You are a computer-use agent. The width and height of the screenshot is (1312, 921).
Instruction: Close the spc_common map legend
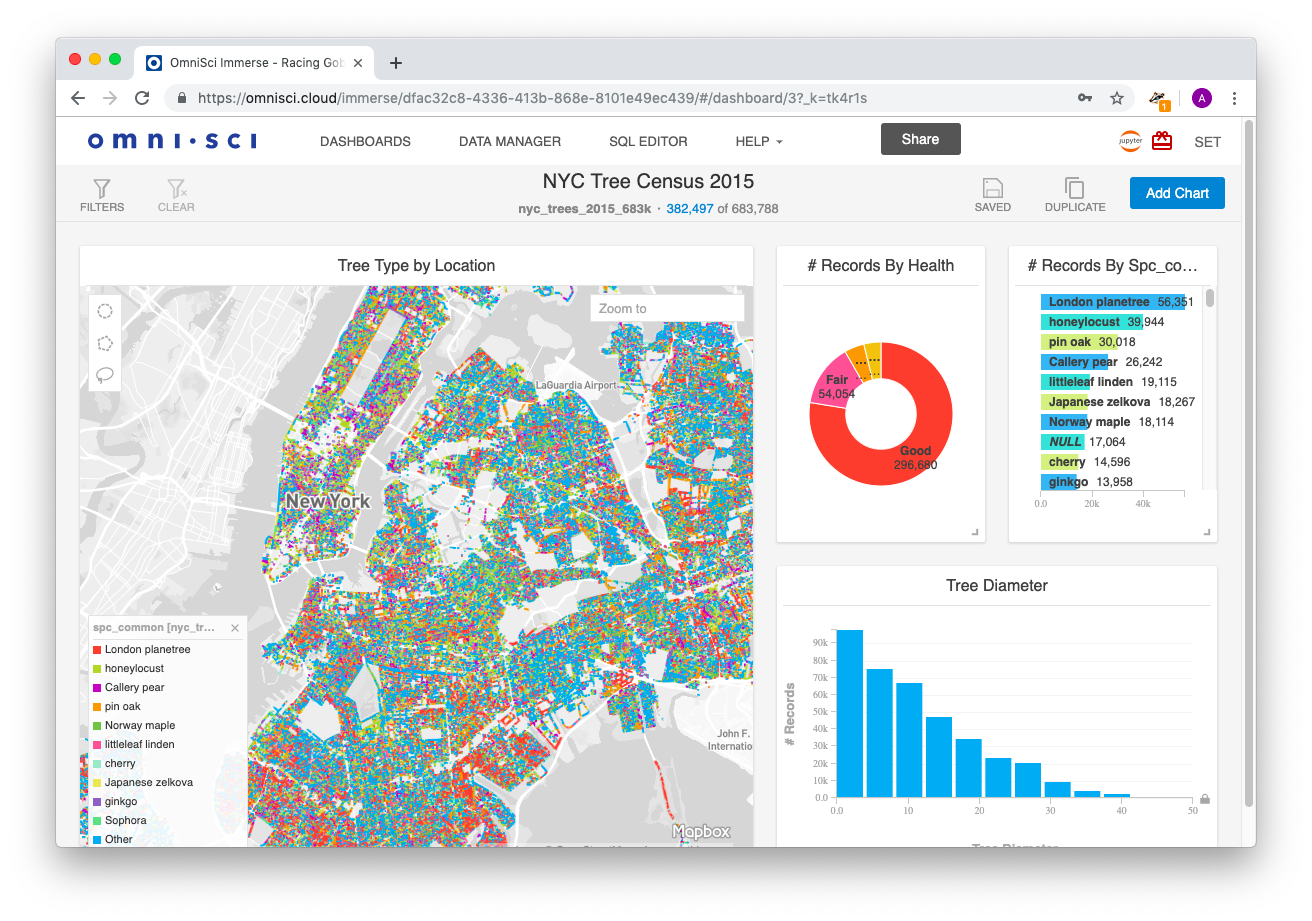[x=235, y=628]
